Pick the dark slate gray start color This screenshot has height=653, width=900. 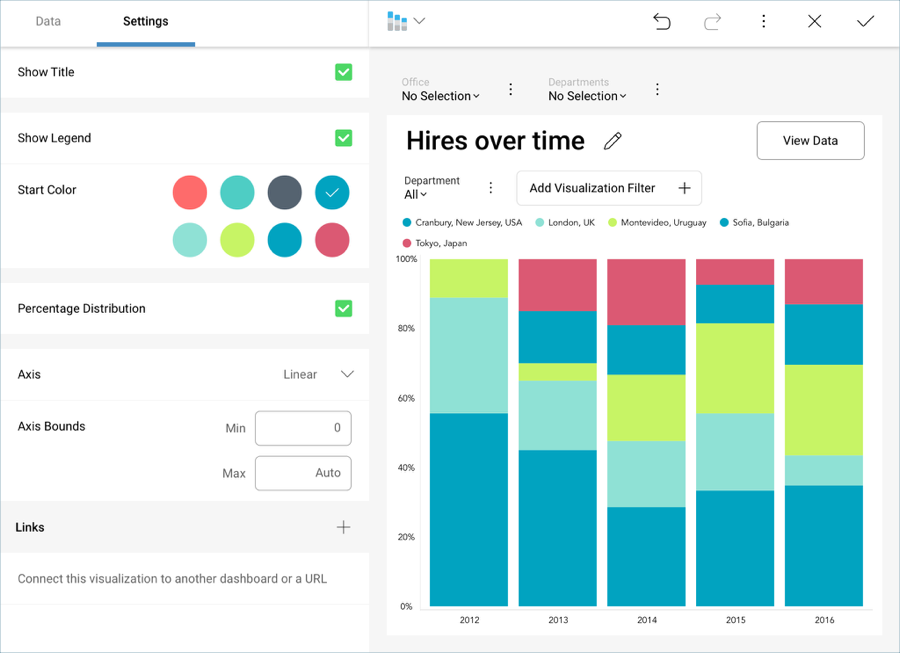[285, 192]
